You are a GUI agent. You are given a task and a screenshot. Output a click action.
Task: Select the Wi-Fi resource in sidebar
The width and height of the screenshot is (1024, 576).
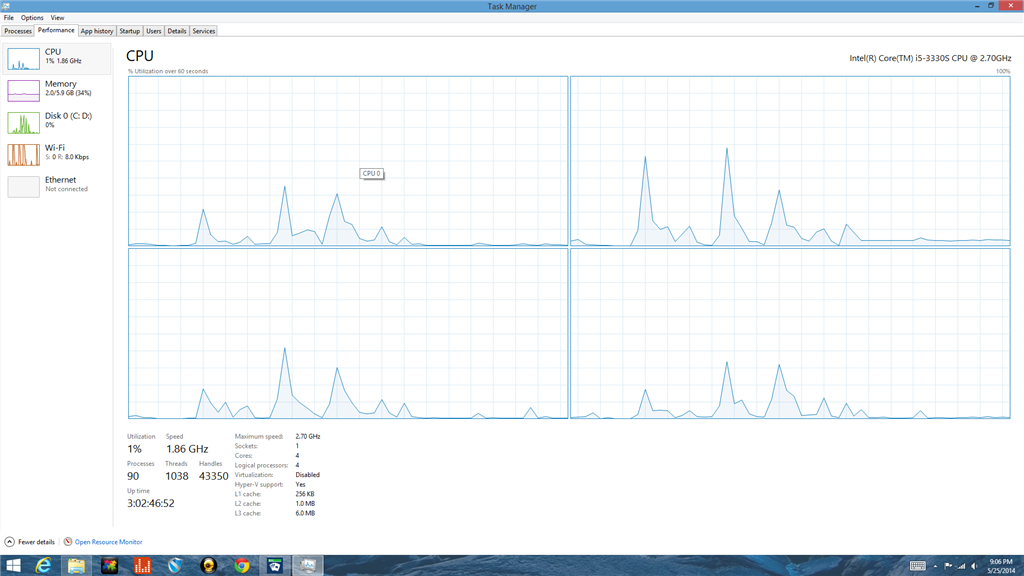(57, 154)
